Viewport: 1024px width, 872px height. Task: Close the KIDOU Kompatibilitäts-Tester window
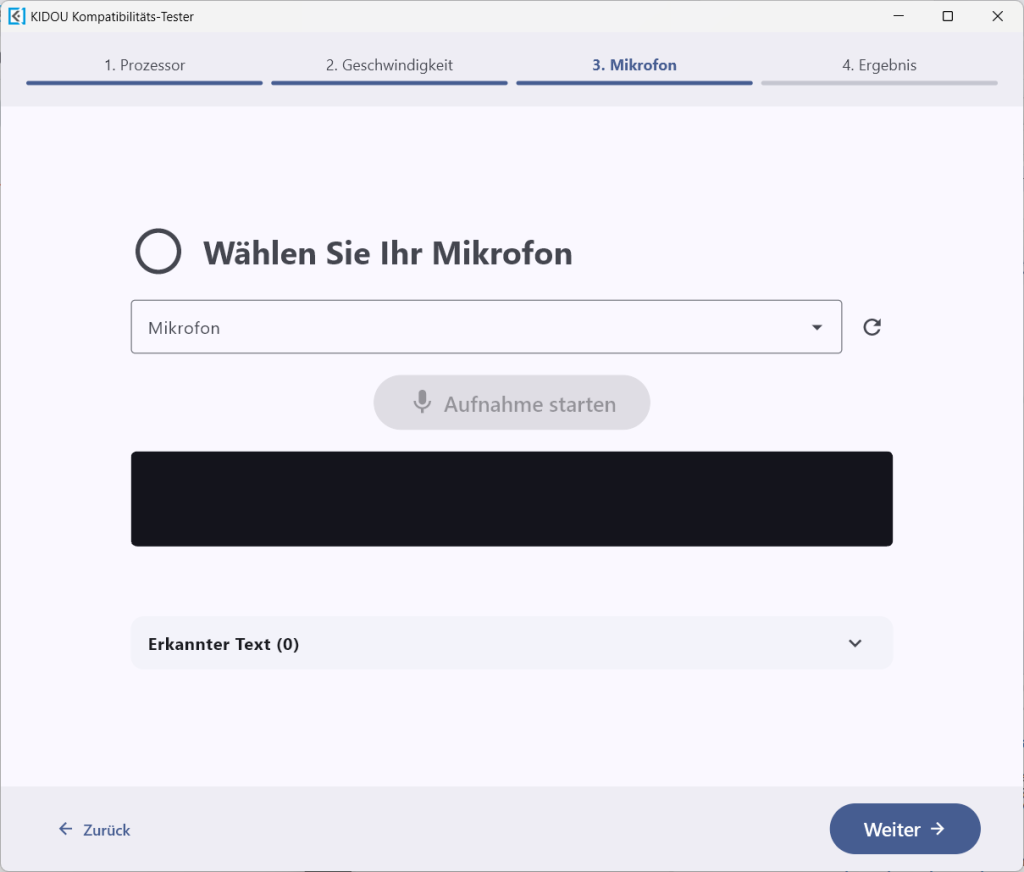(997, 16)
